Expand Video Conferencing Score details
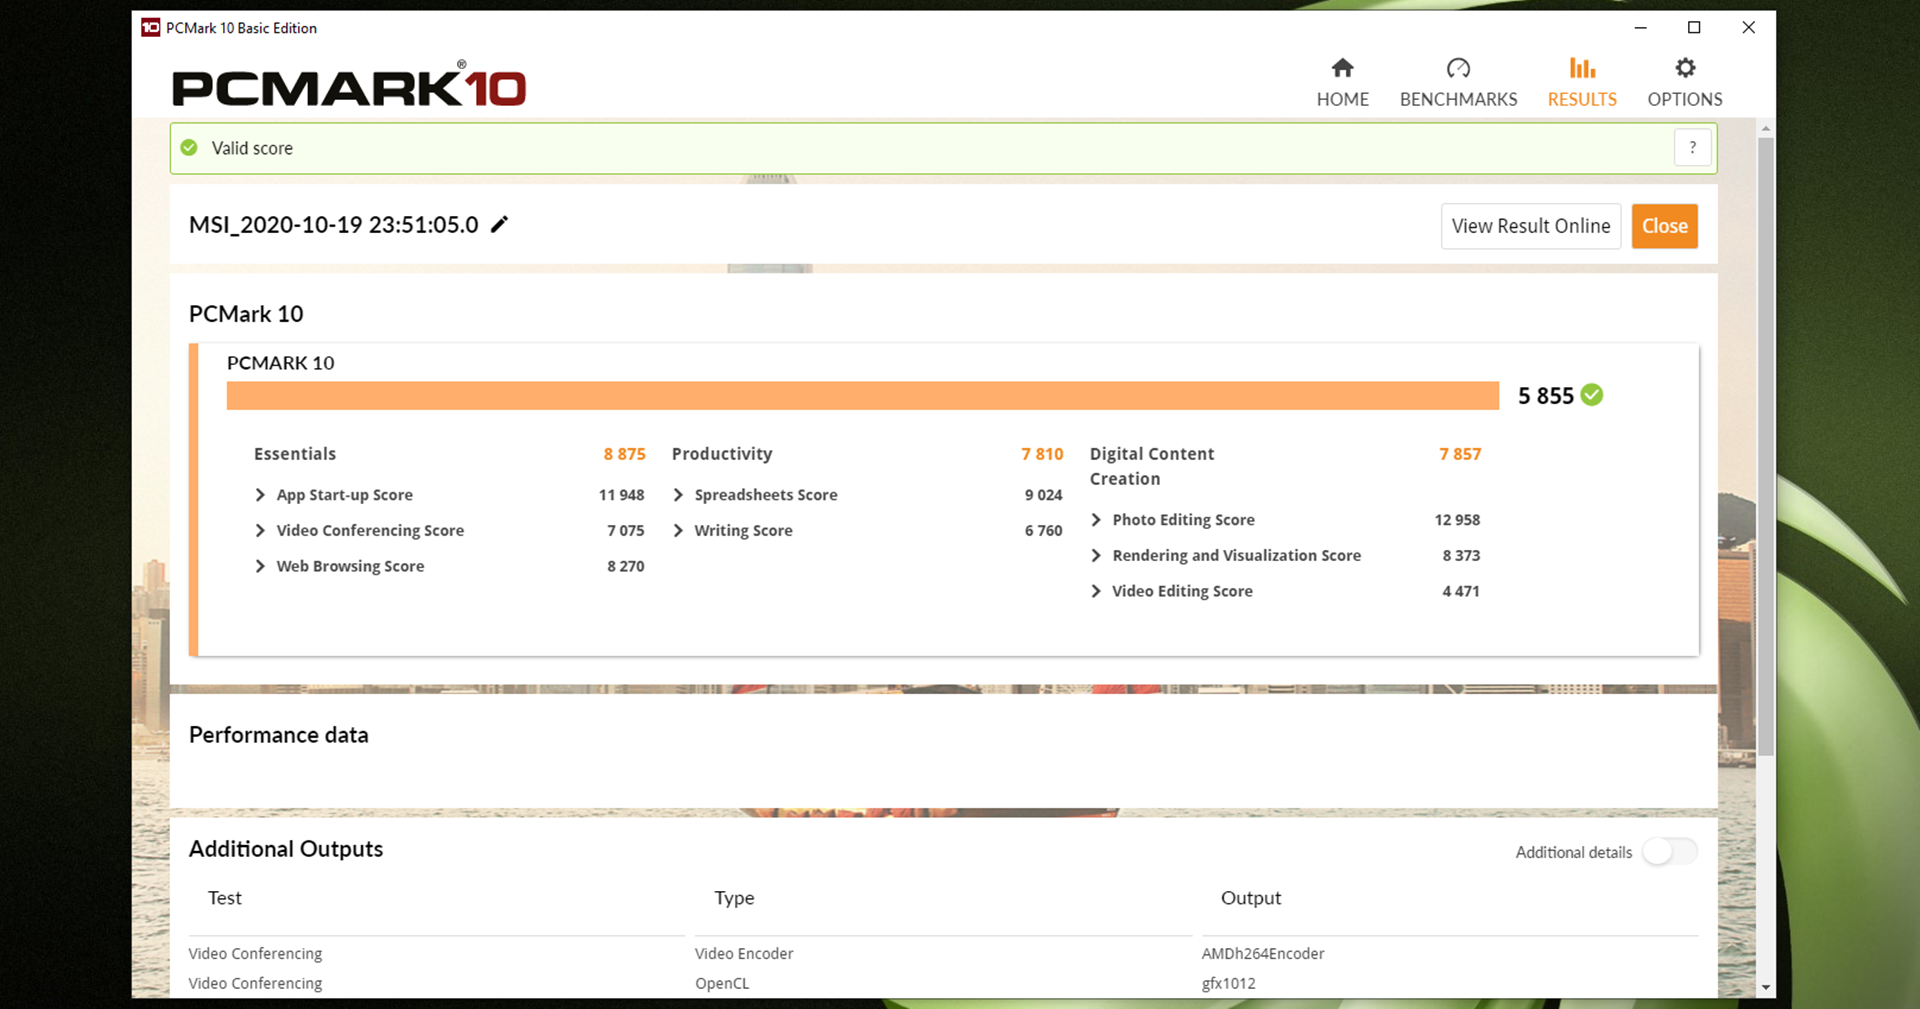This screenshot has height=1009, width=1920. point(259,530)
